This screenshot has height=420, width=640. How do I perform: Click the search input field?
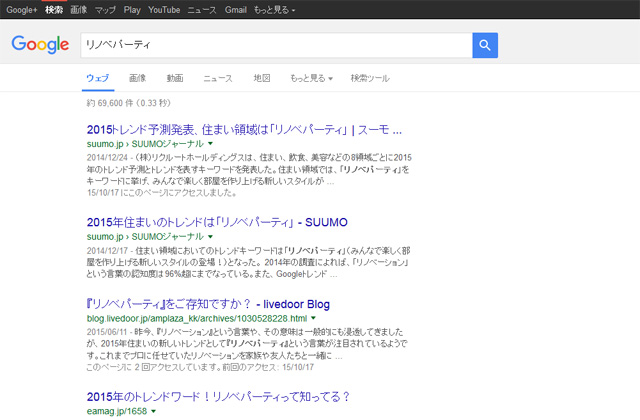point(275,45)
